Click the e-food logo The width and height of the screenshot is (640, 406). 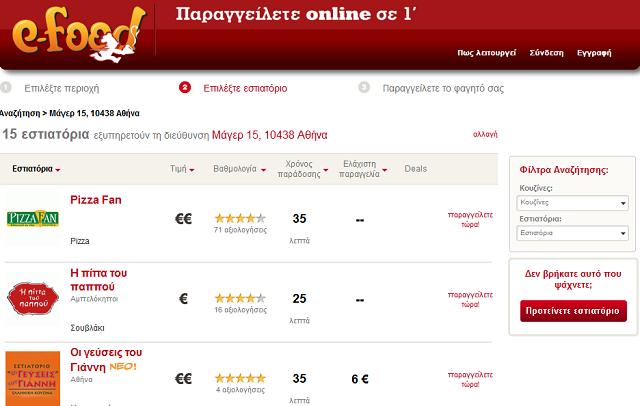coord(79,34)
